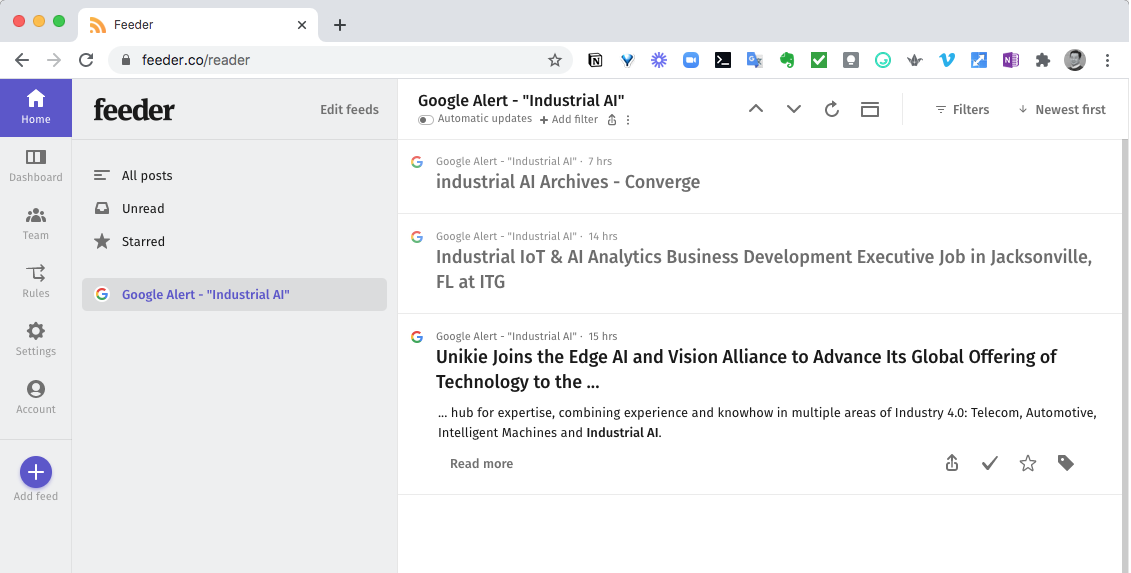The height and width of the screenshot is (573, 1131).
Task: Click Edit feeds
Action: coord(349,110)
